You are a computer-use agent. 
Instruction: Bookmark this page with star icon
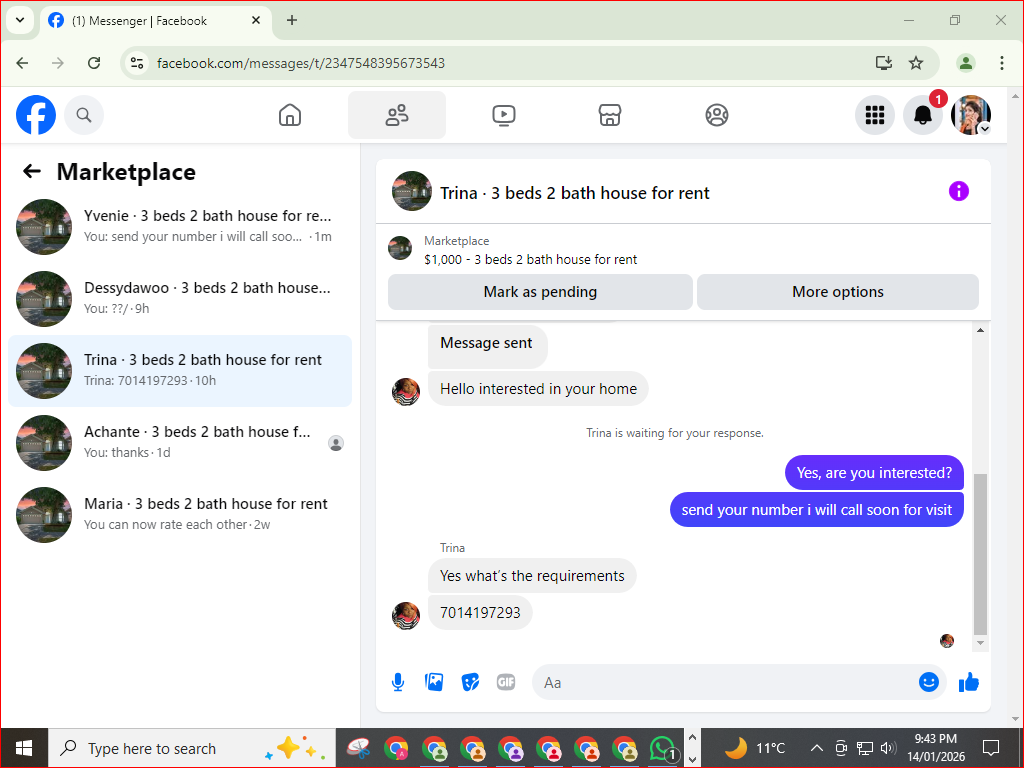pyautogui.click(x=916, y=63)
